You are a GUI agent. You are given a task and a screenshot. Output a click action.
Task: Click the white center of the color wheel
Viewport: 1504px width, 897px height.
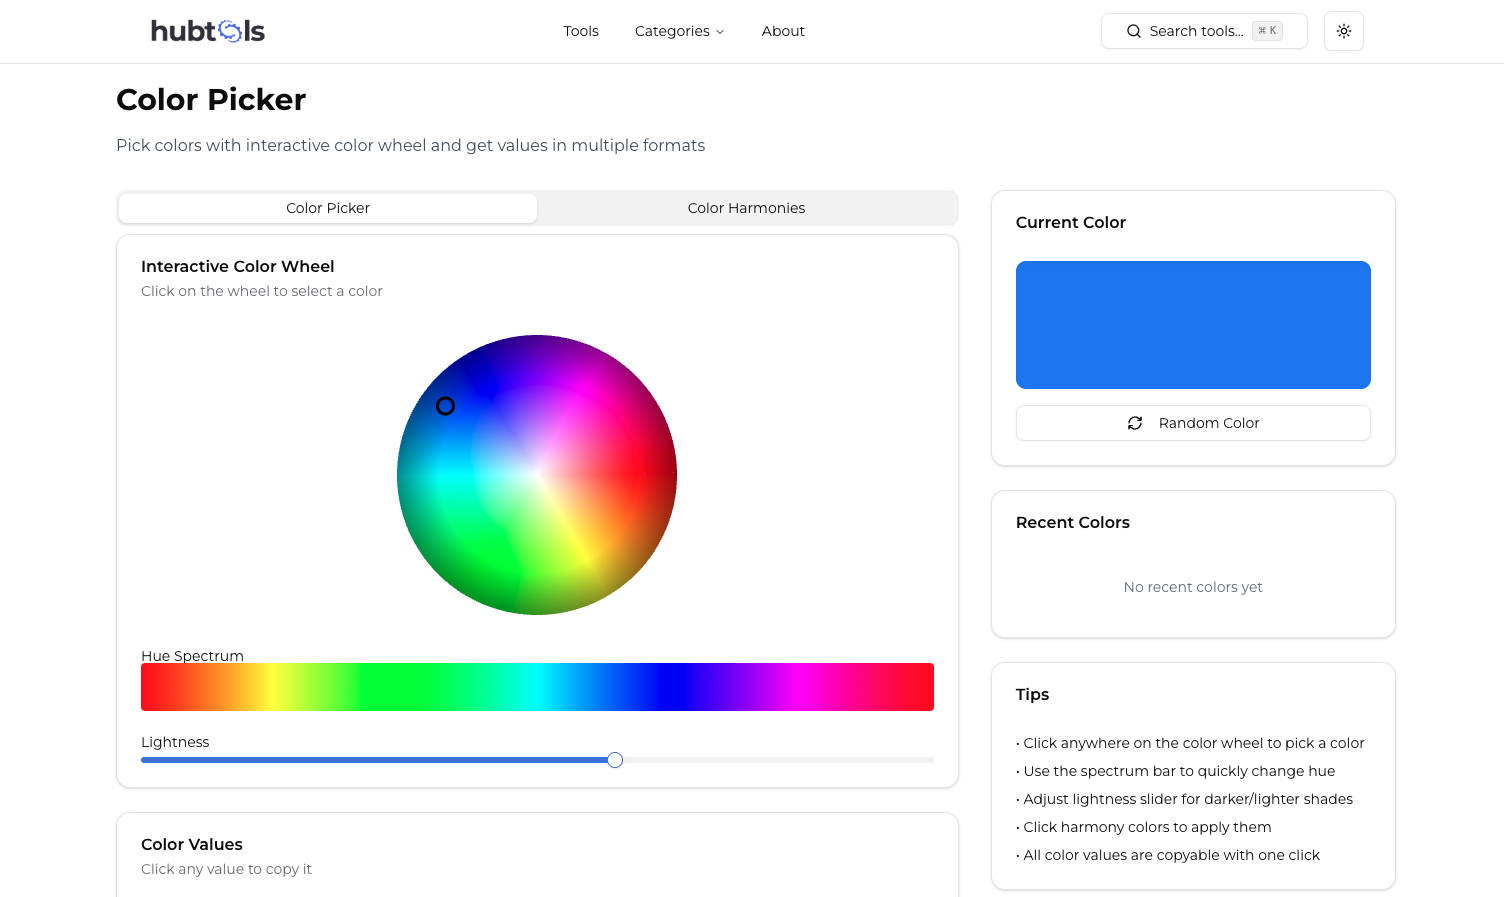click(537, 474)
